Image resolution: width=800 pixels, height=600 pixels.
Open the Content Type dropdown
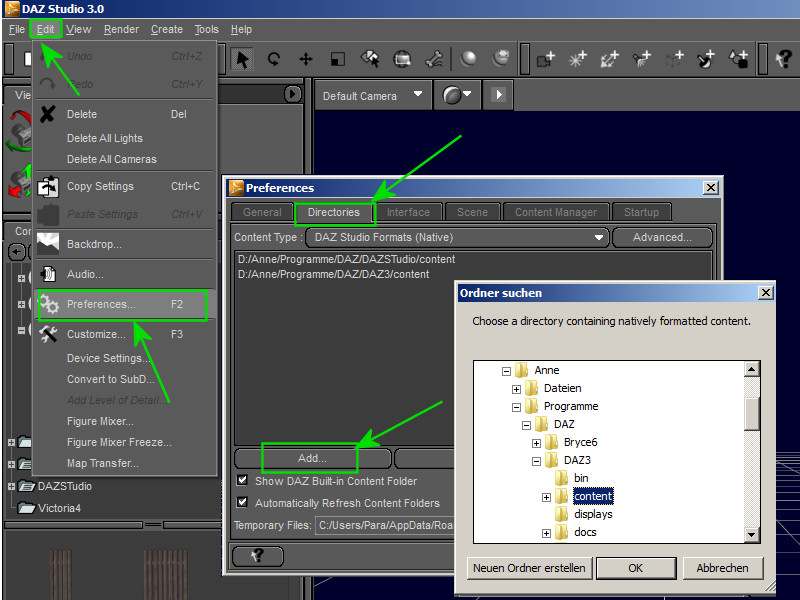tap(457, 237)
